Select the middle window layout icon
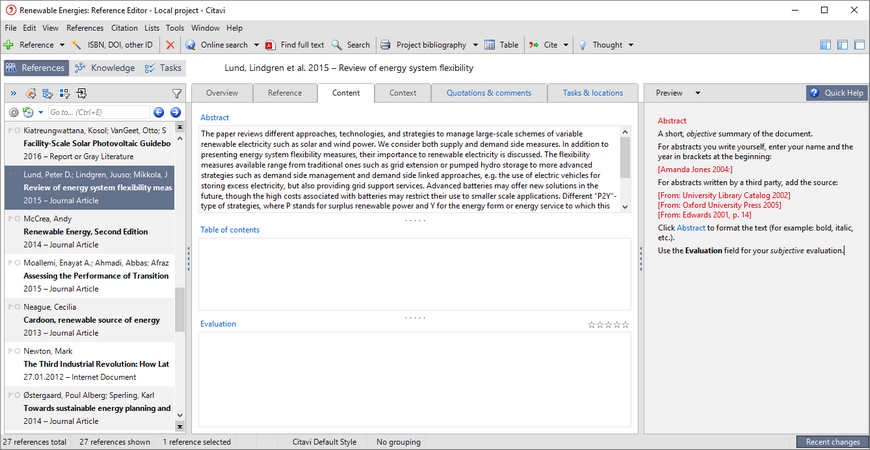Screen dimensions: 870x450 843,45
